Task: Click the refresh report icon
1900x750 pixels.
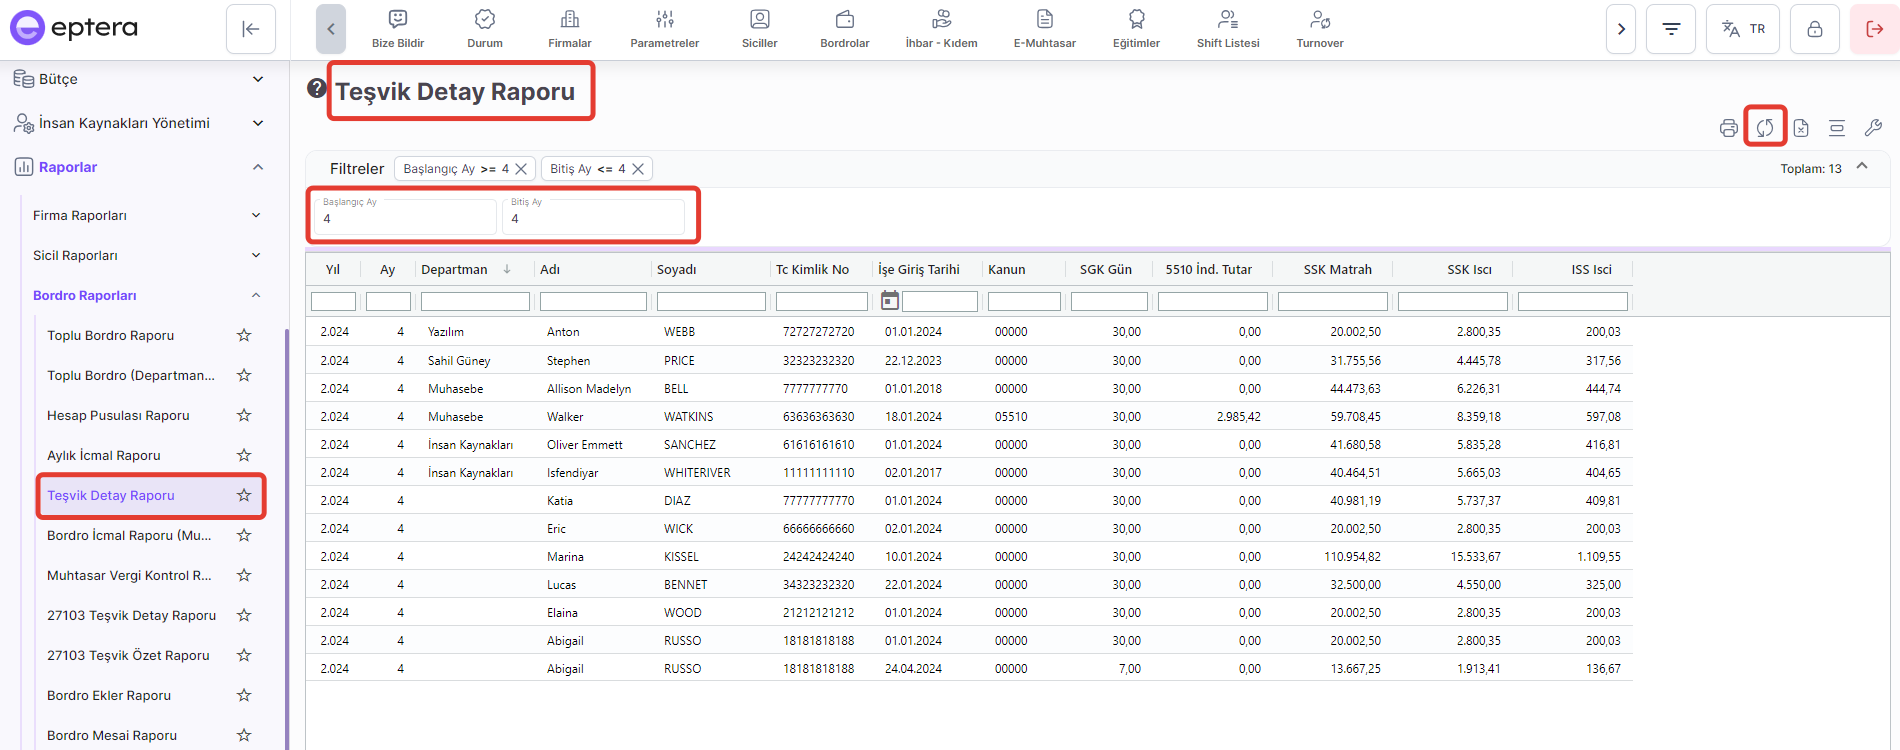Action: point(1765,128)
